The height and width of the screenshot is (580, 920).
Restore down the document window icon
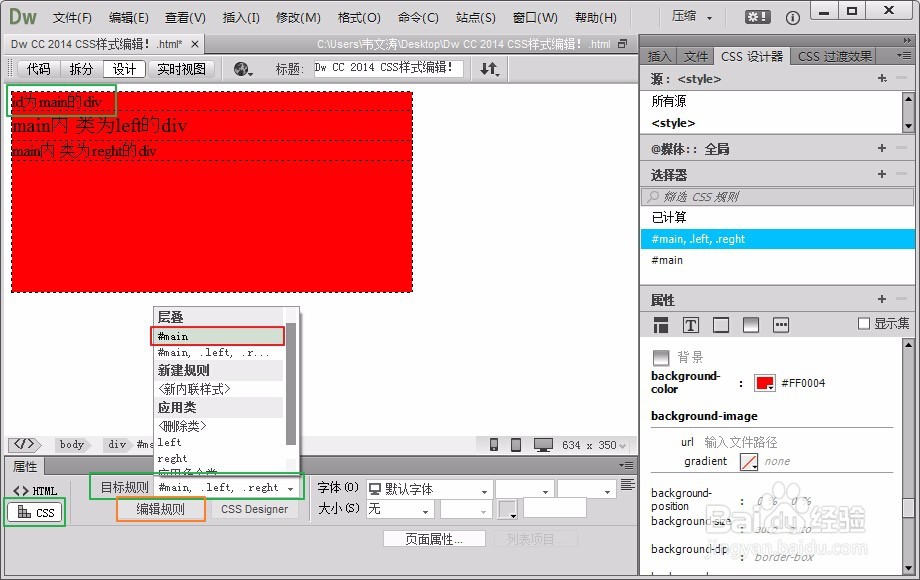623,44
